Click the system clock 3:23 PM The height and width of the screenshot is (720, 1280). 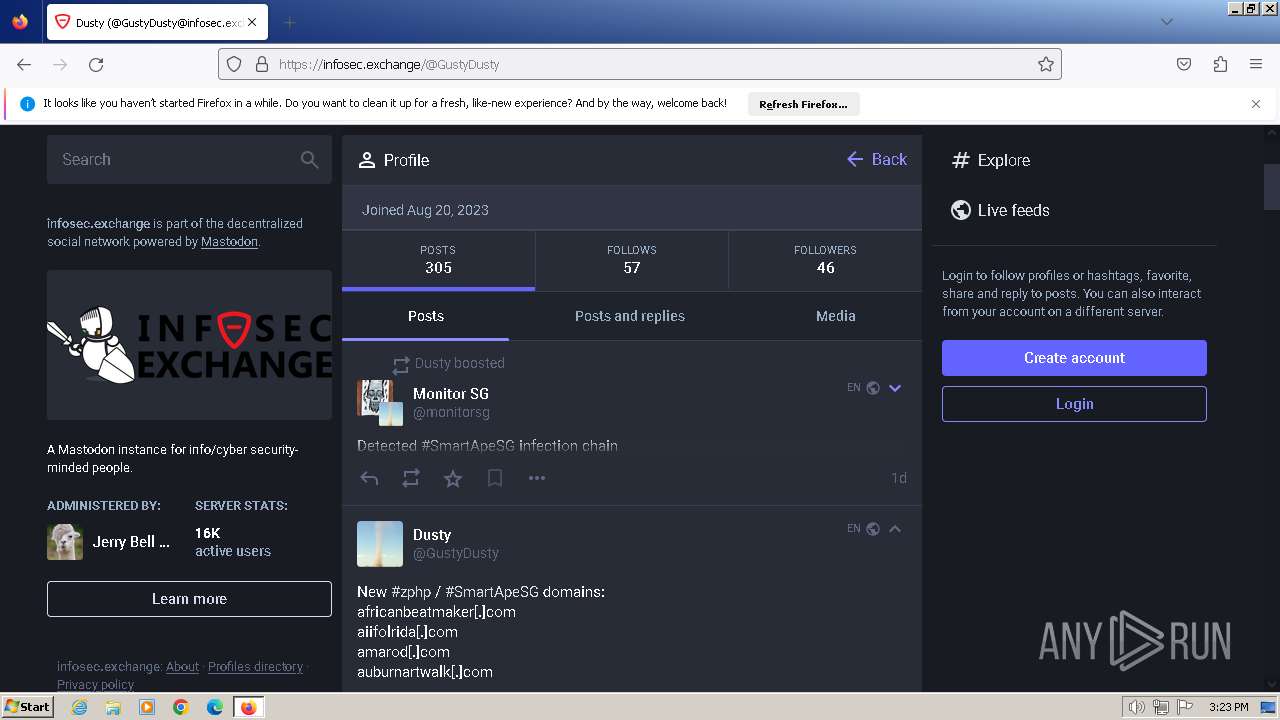click(x=1228, y=707)
